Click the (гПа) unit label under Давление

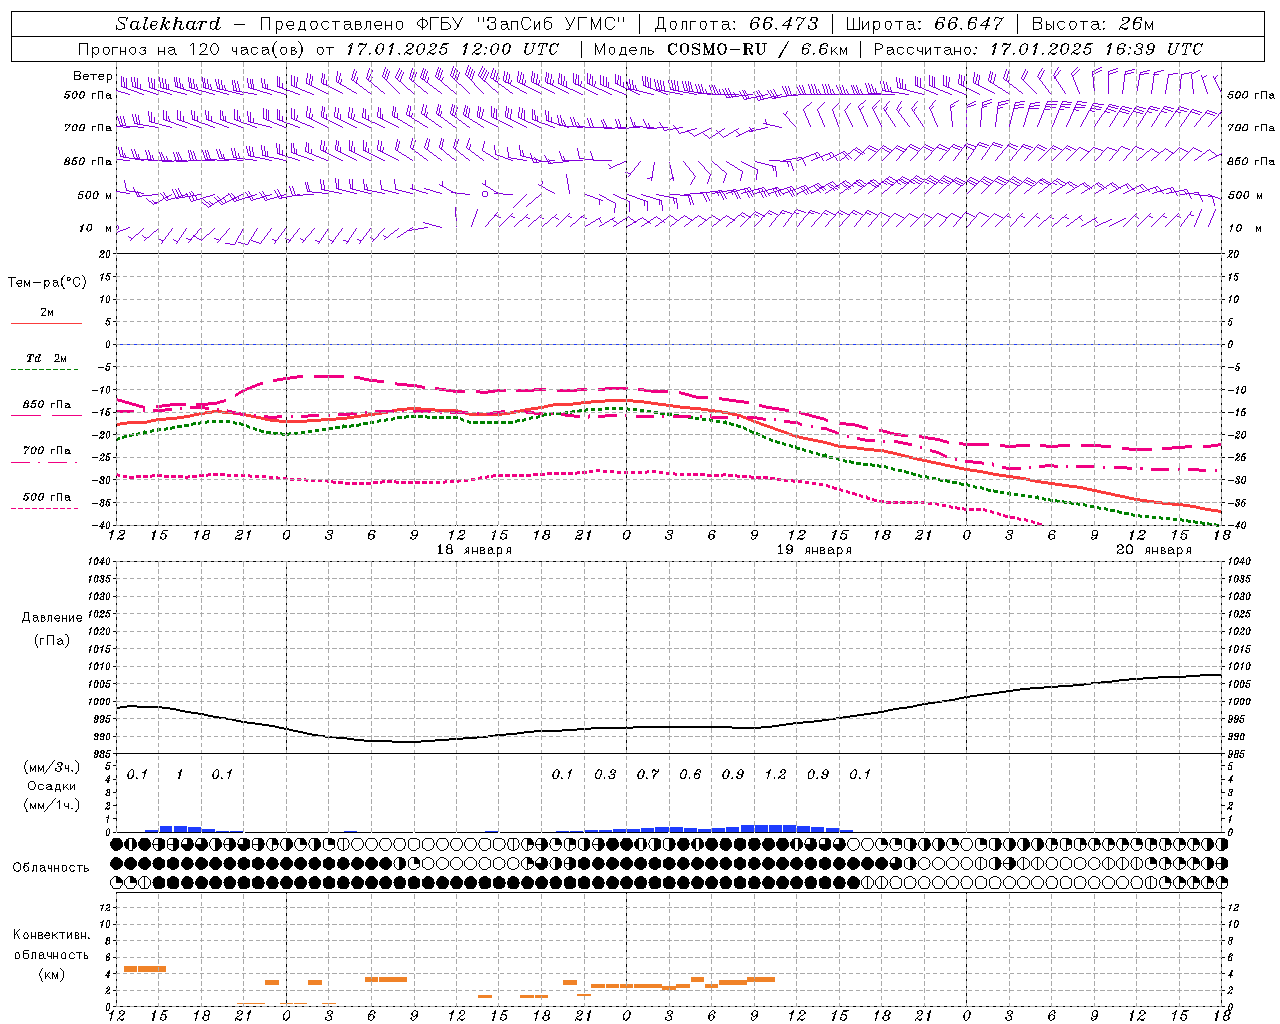(x=52, y=640)
